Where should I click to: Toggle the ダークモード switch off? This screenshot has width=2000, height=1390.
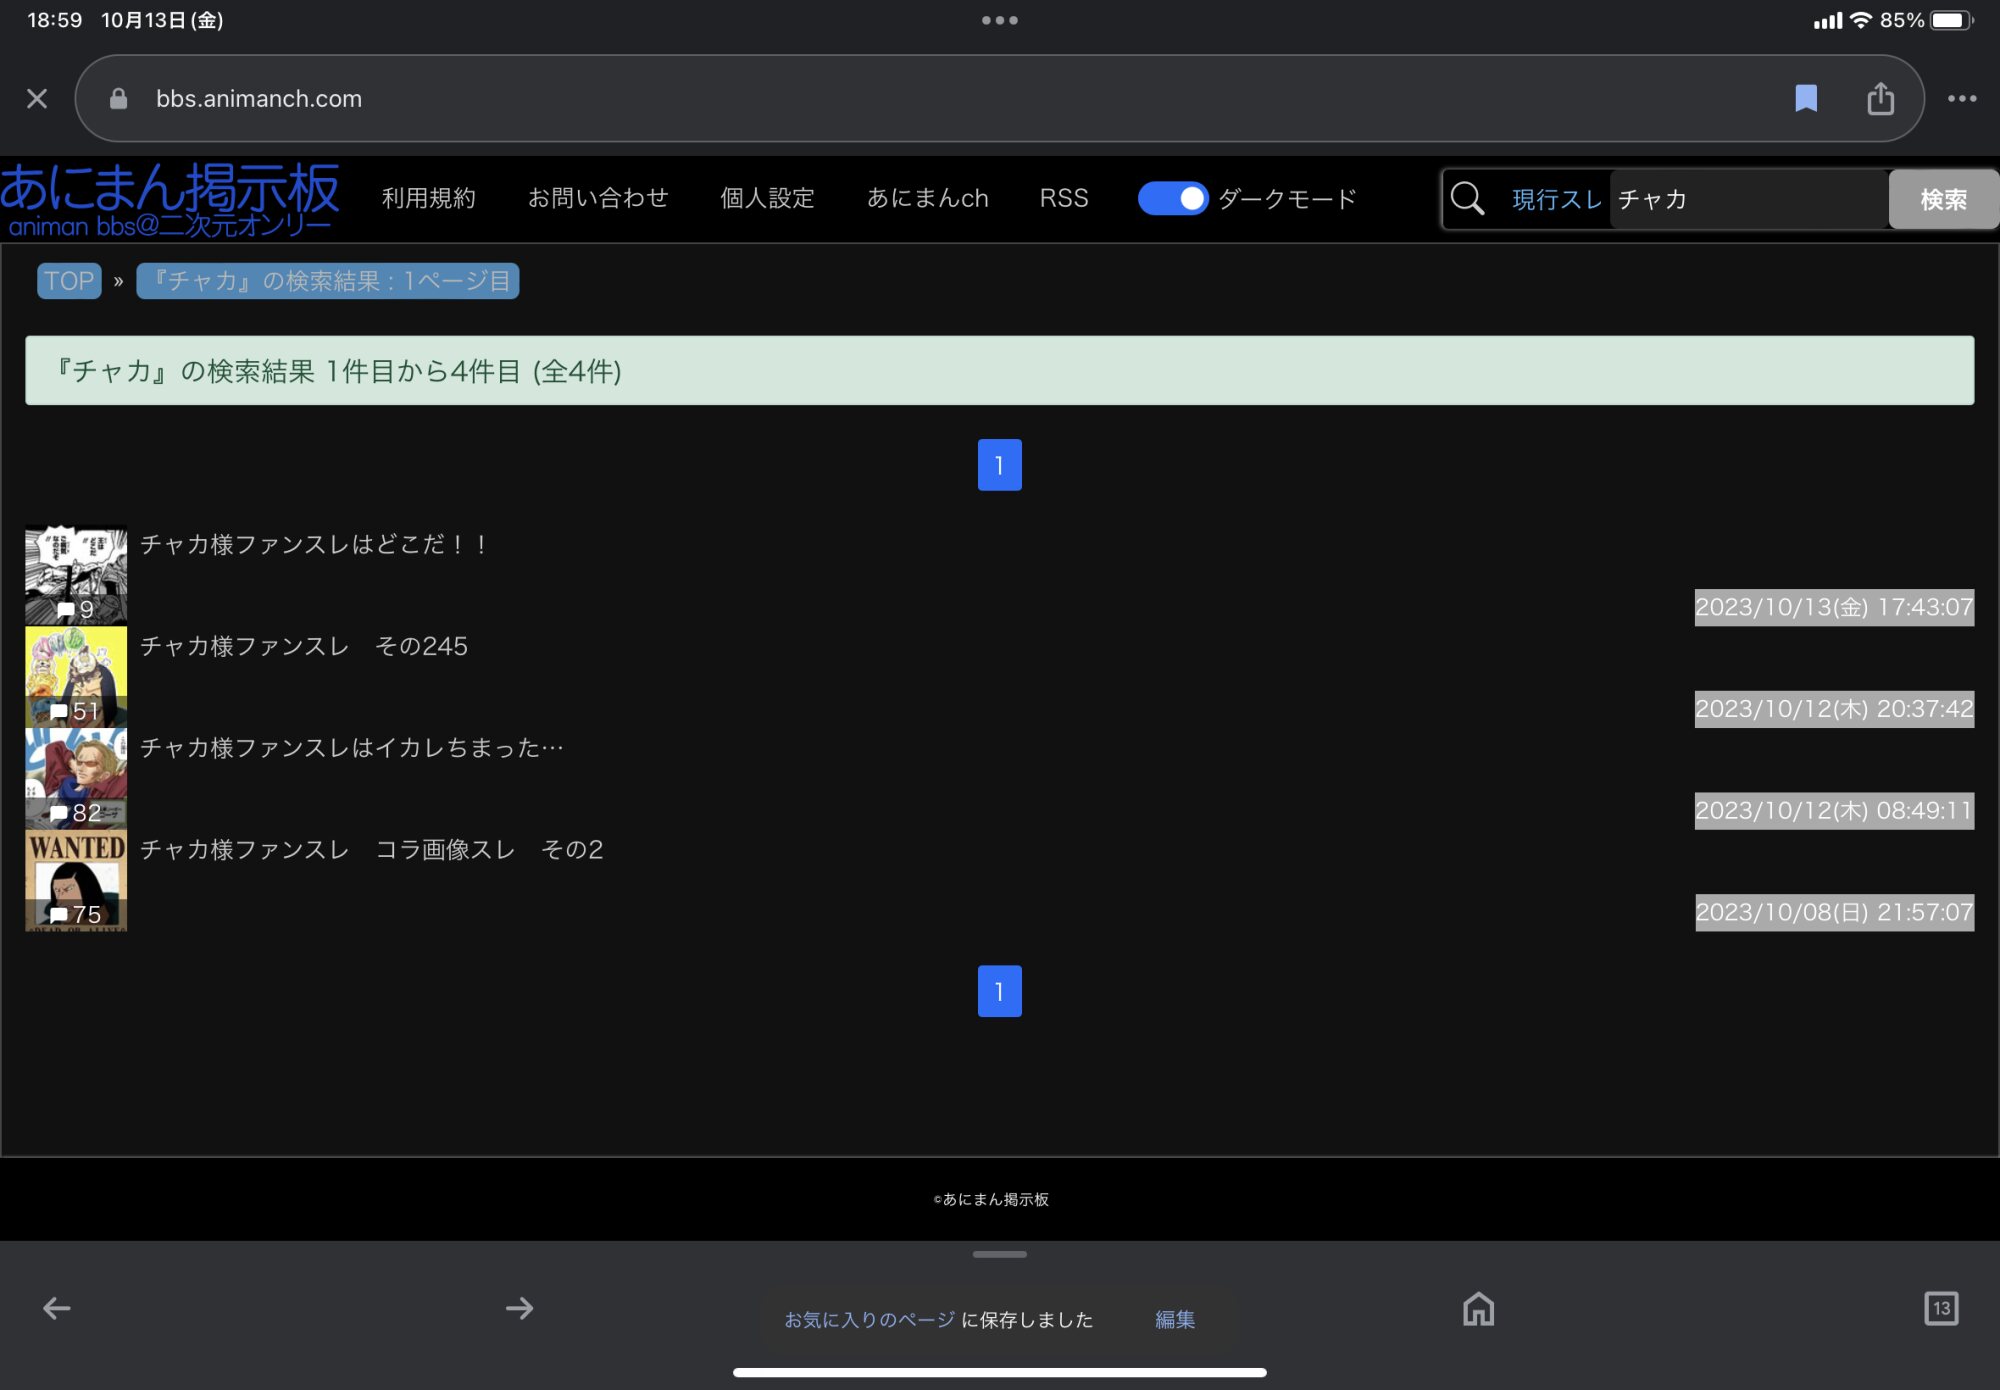coord(1173,198)
